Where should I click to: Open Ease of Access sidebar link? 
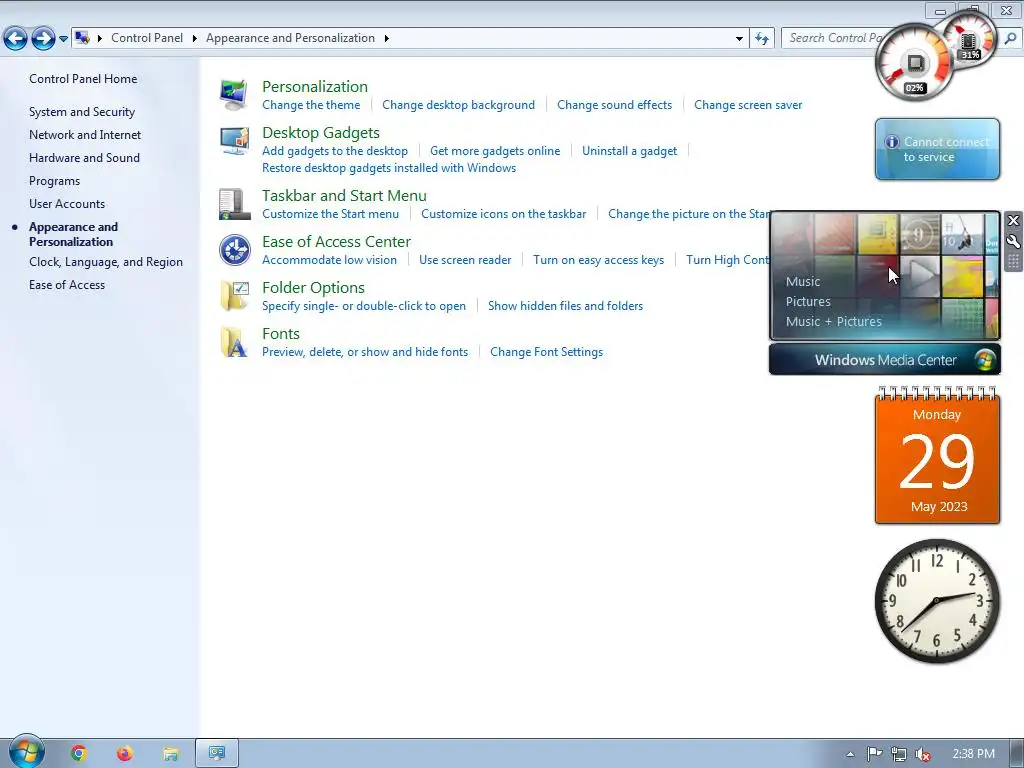tap(67, 285)
